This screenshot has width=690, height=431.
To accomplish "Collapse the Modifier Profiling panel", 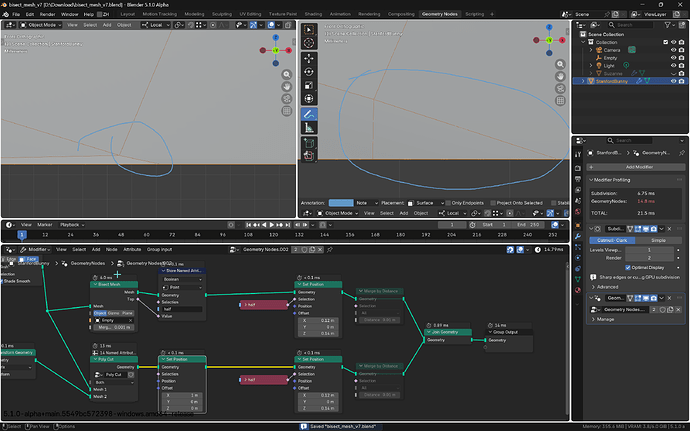I will pyautogui.click(x=591, y=180).
